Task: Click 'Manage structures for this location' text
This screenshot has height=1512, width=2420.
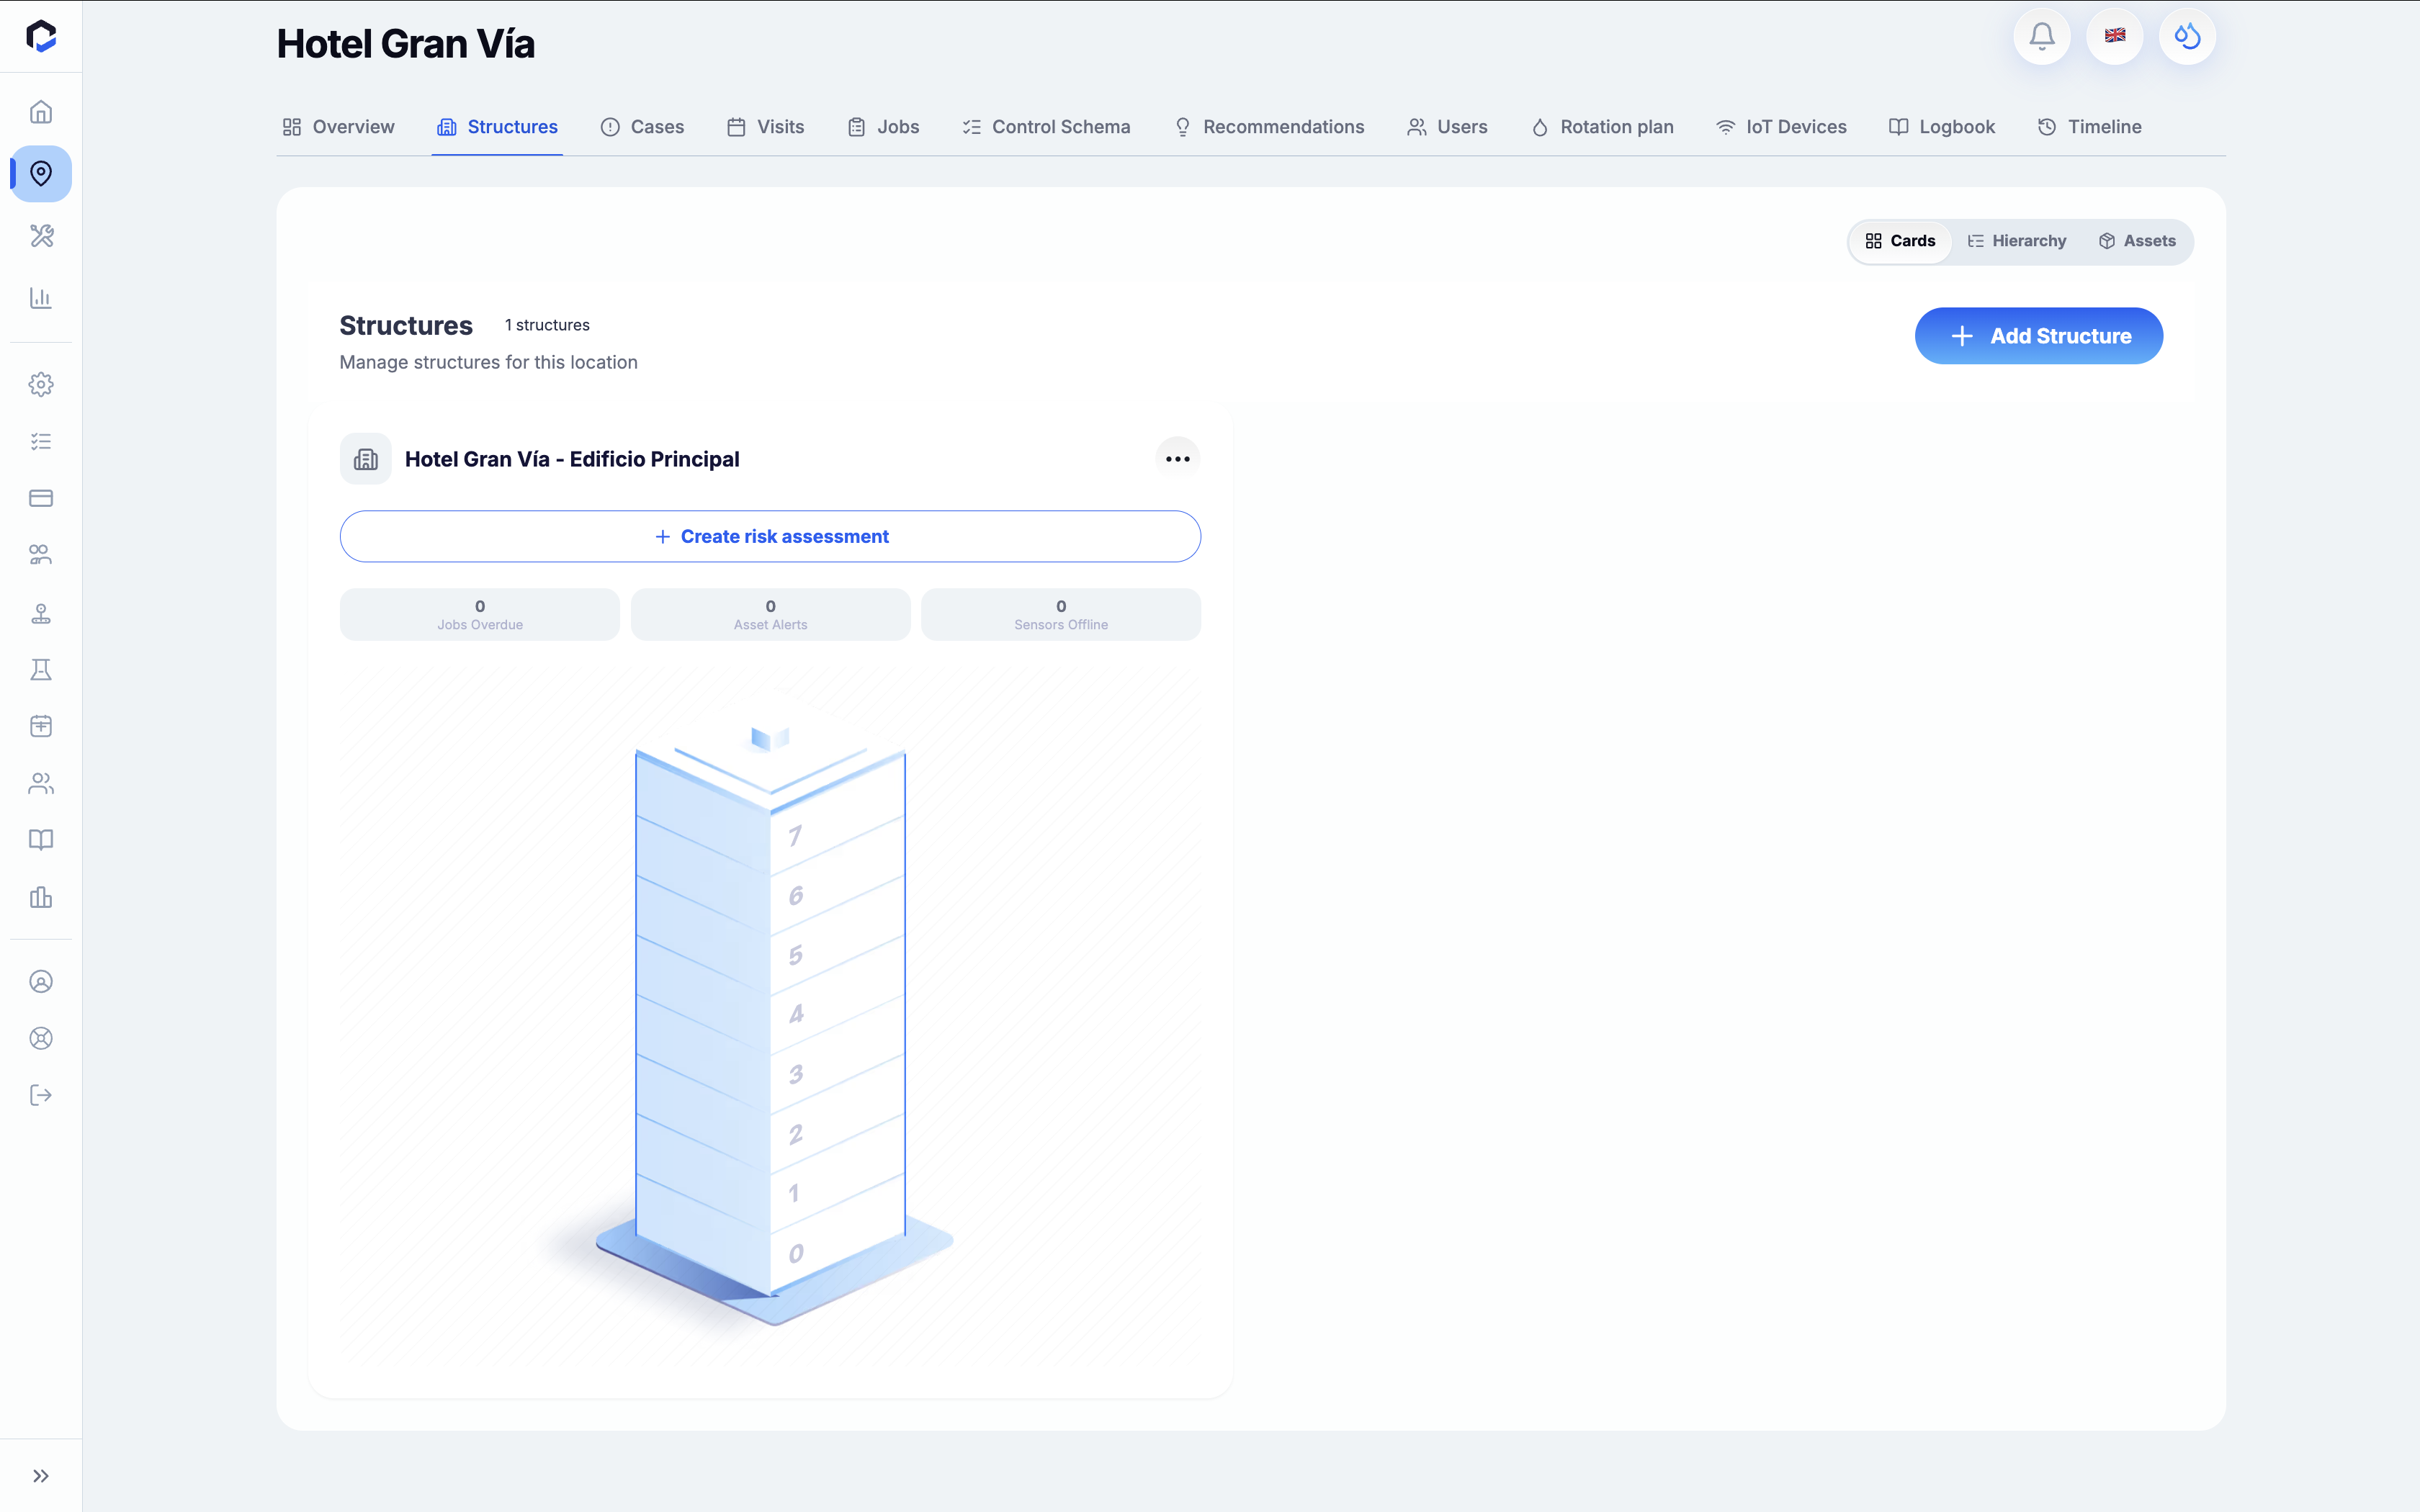Action: 488,362
